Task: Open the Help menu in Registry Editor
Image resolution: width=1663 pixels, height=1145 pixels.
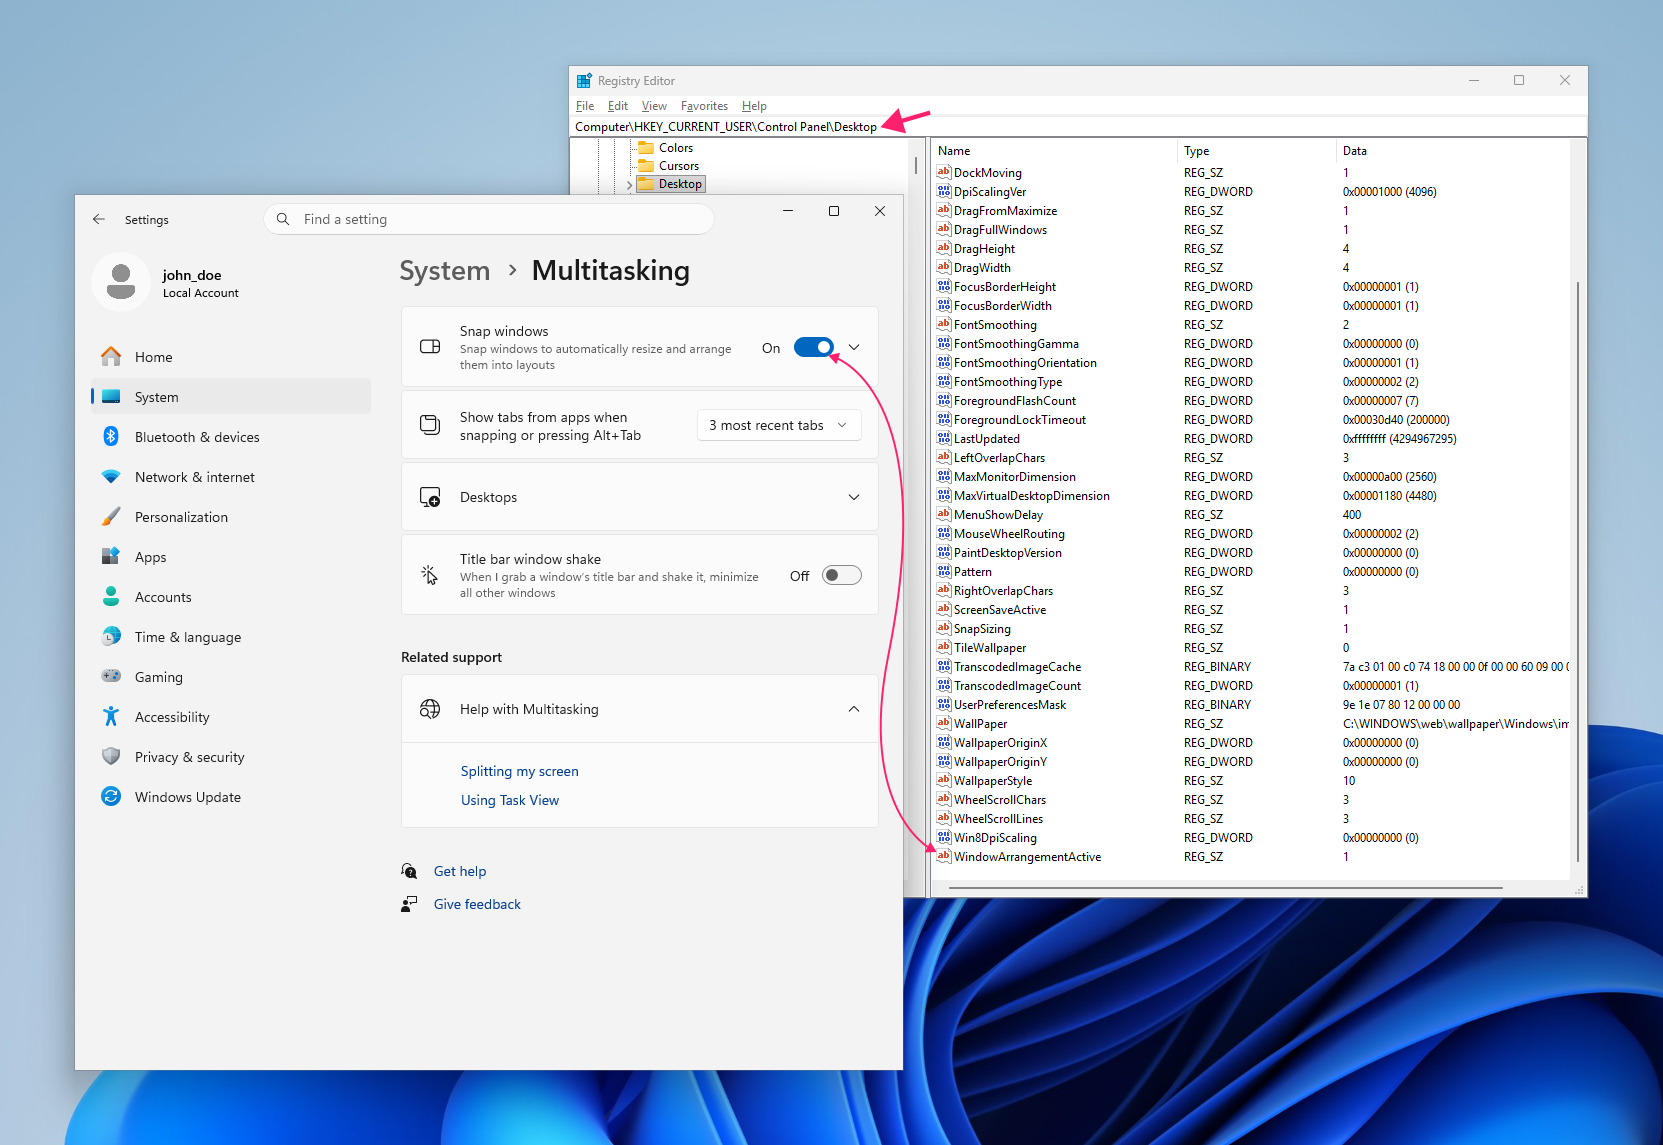Action: click(754, 106)
